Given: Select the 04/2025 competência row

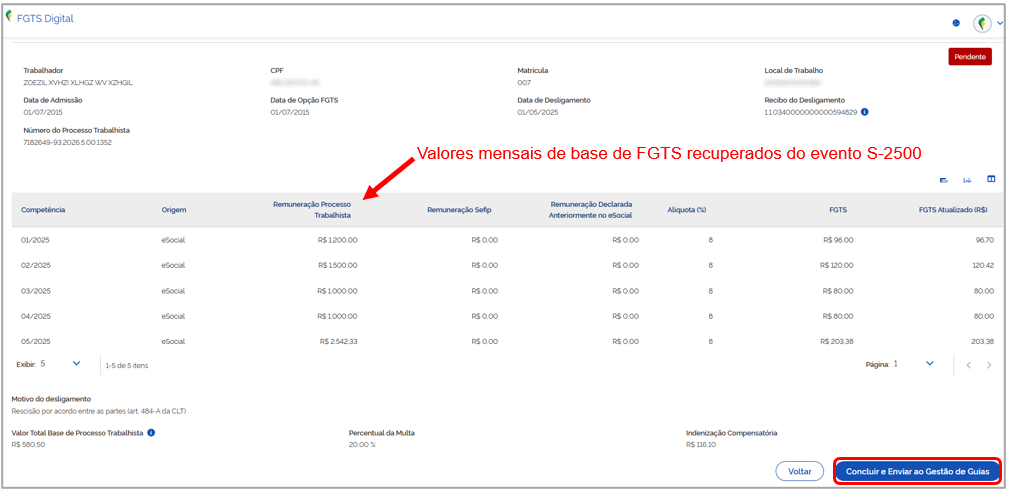Looking at the screenshot, I should point(507,316).
